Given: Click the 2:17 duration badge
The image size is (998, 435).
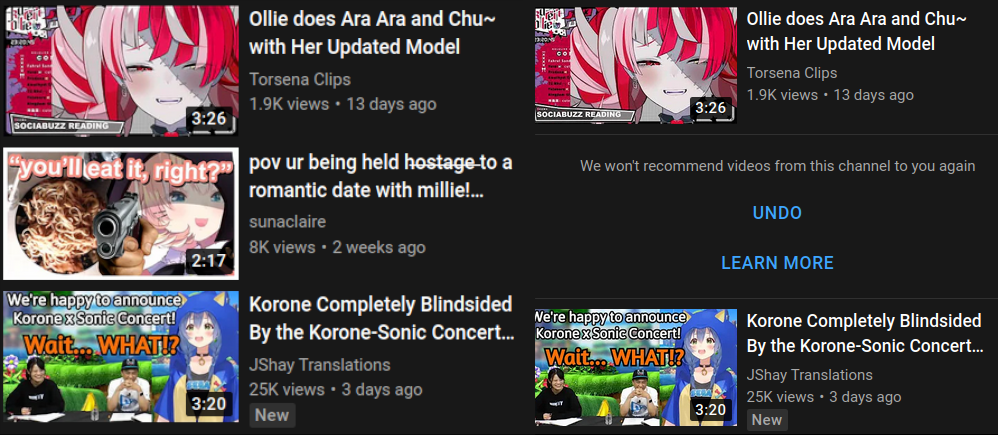Looking at the screenshot, I should click(x=209, y=260).
